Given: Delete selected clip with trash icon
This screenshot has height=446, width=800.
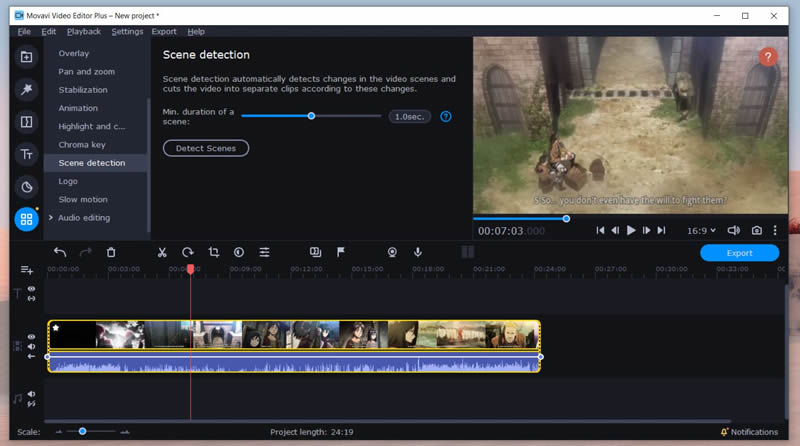Looking at the screenshot, I should point(111,252).
